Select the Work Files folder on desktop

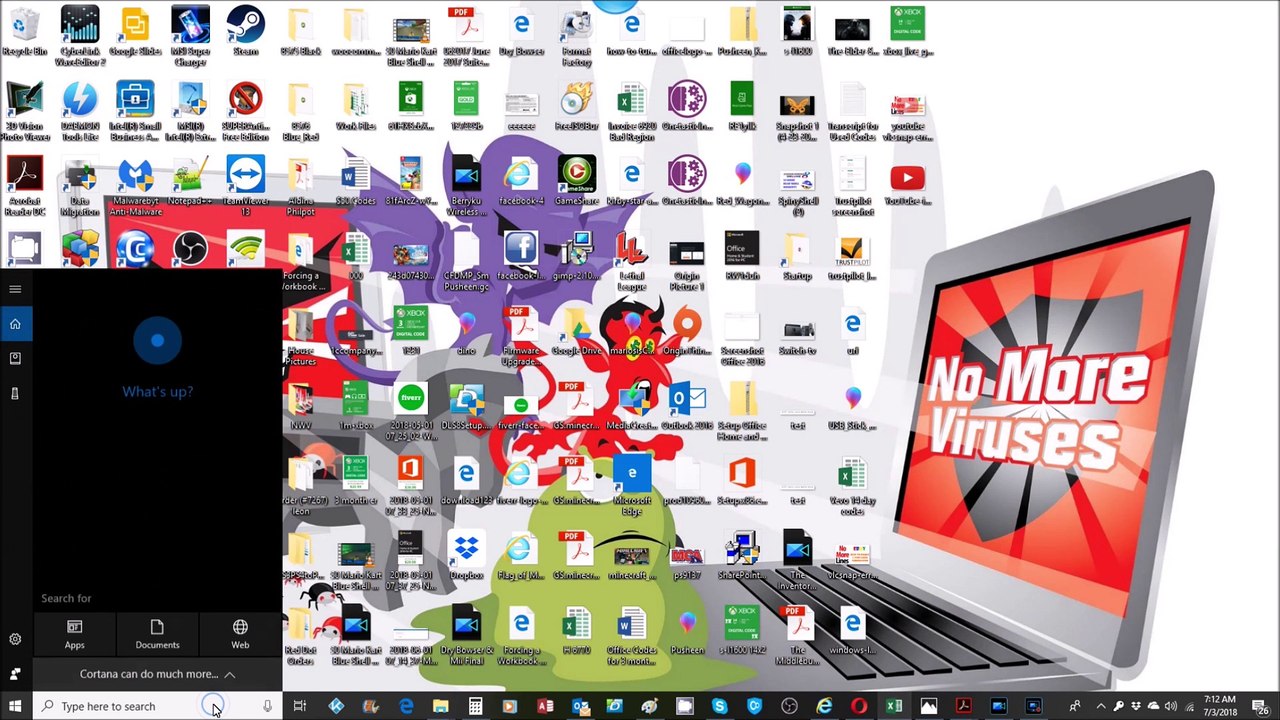tap(355, 107)
